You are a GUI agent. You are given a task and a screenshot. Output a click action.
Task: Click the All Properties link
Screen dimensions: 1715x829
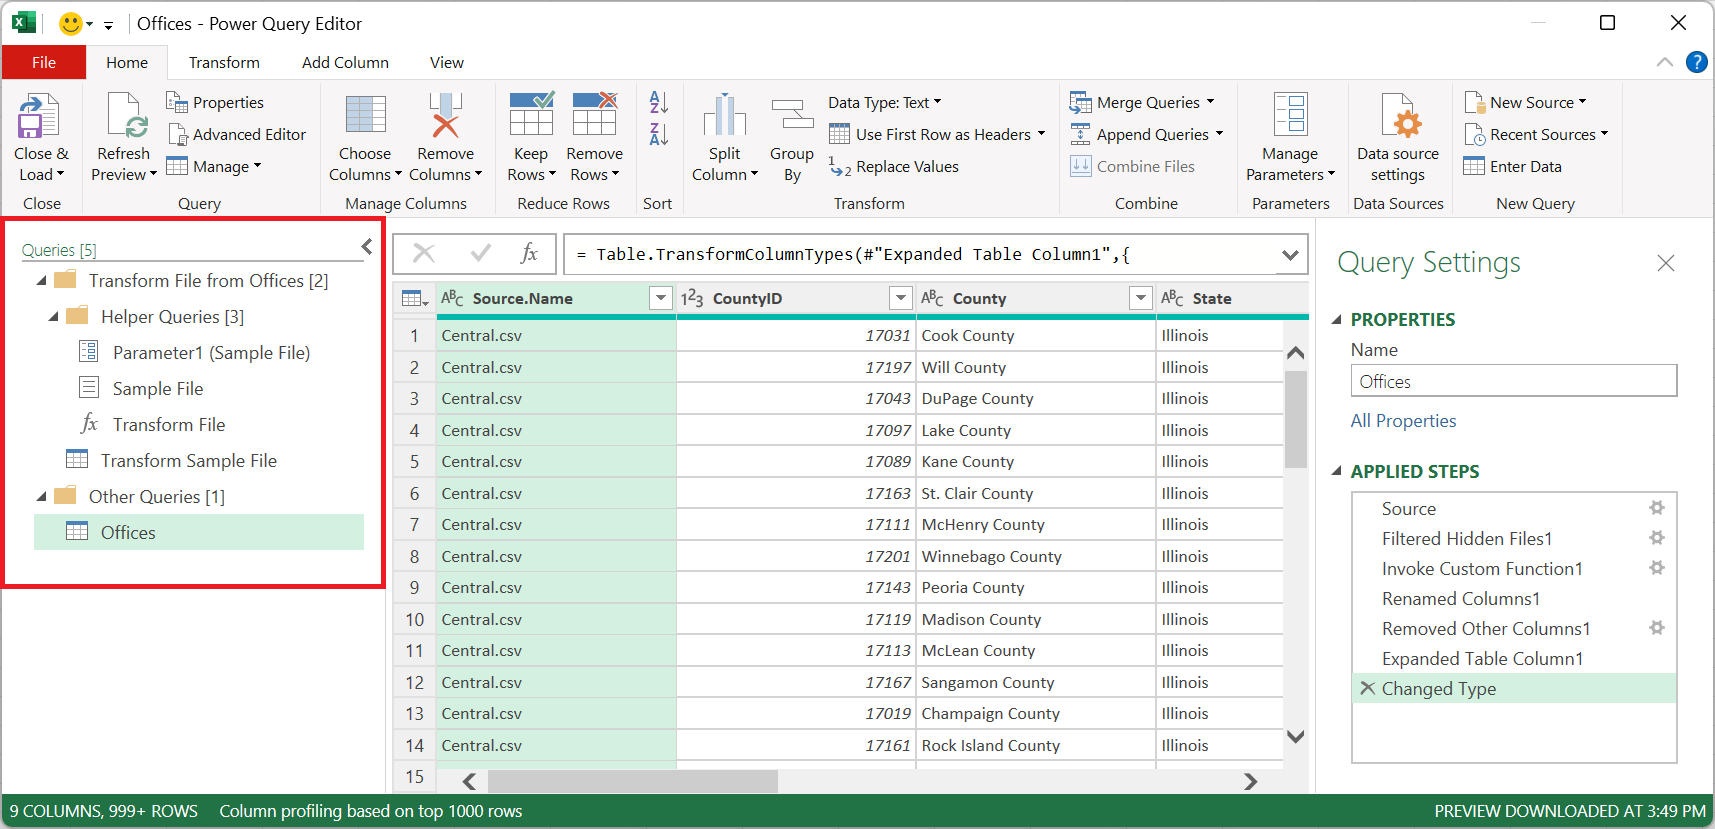(1403, 421)
